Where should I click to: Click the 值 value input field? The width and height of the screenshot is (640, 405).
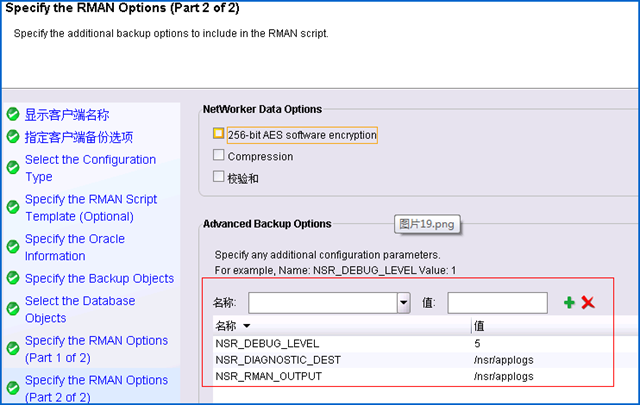point(497,303)
